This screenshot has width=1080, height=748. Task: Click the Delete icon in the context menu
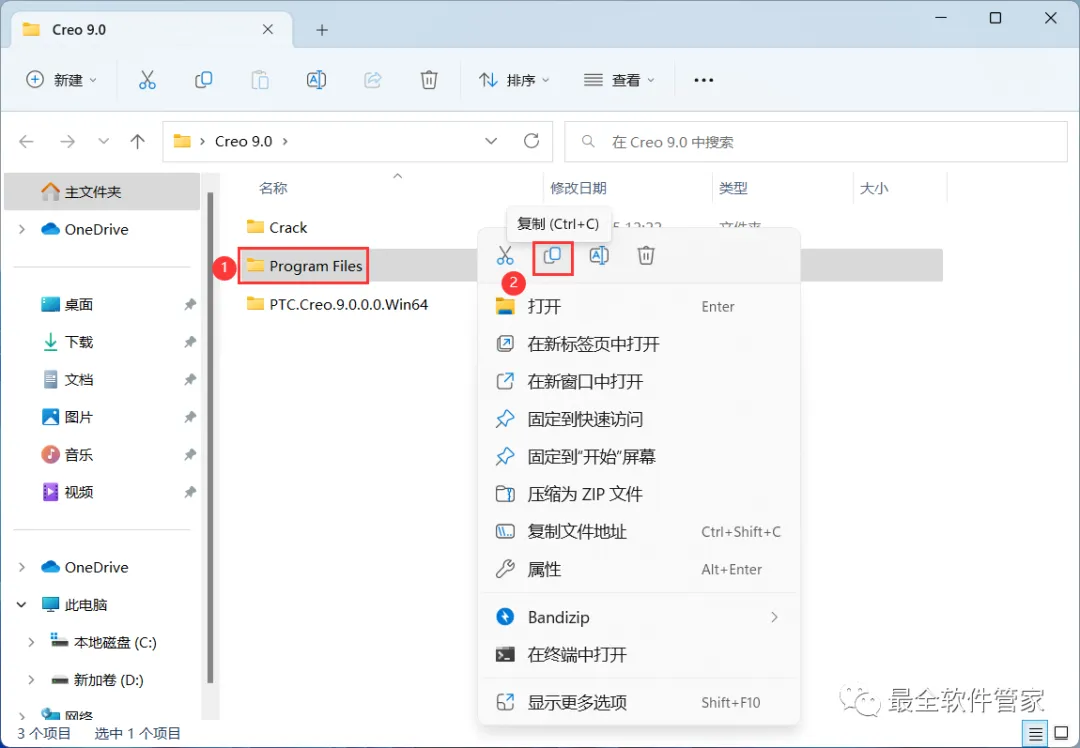[x=645, y=256]
